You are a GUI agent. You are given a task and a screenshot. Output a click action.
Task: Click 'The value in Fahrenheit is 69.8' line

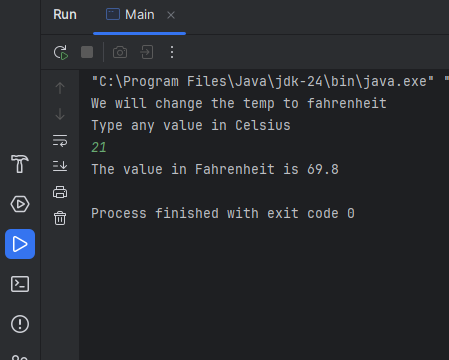[215, 169]
